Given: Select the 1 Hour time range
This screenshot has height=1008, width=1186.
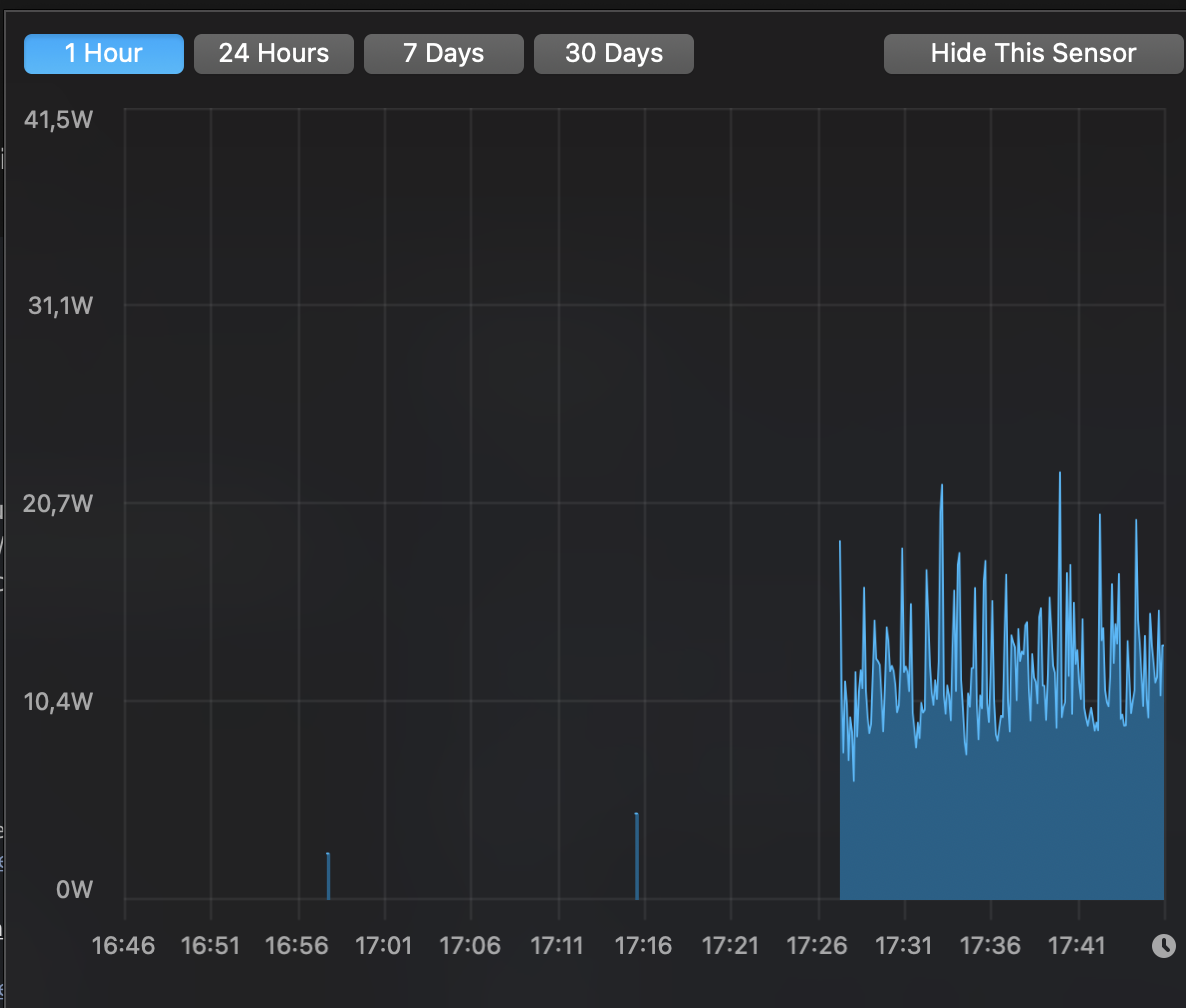Looking at the screenshot, I should (104, 54).
